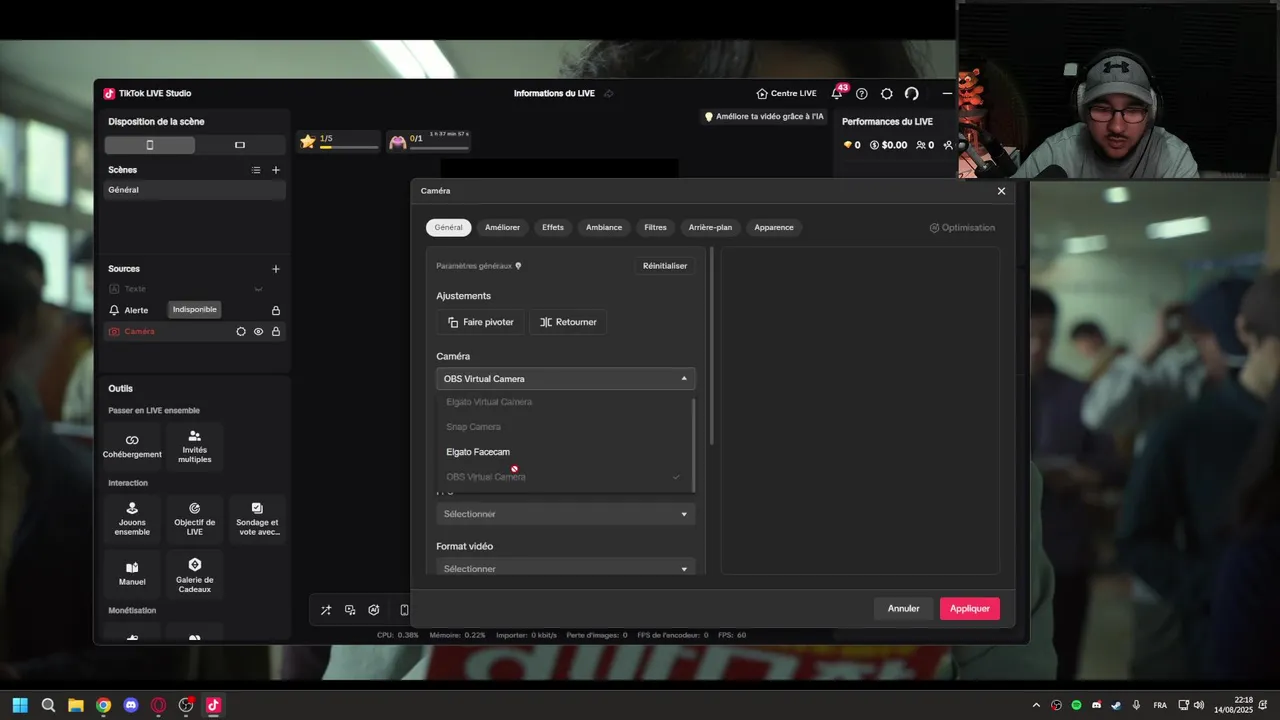Click the Optimisation option
The height and width of the screenshot is (720, 1280).
point(962,228)
